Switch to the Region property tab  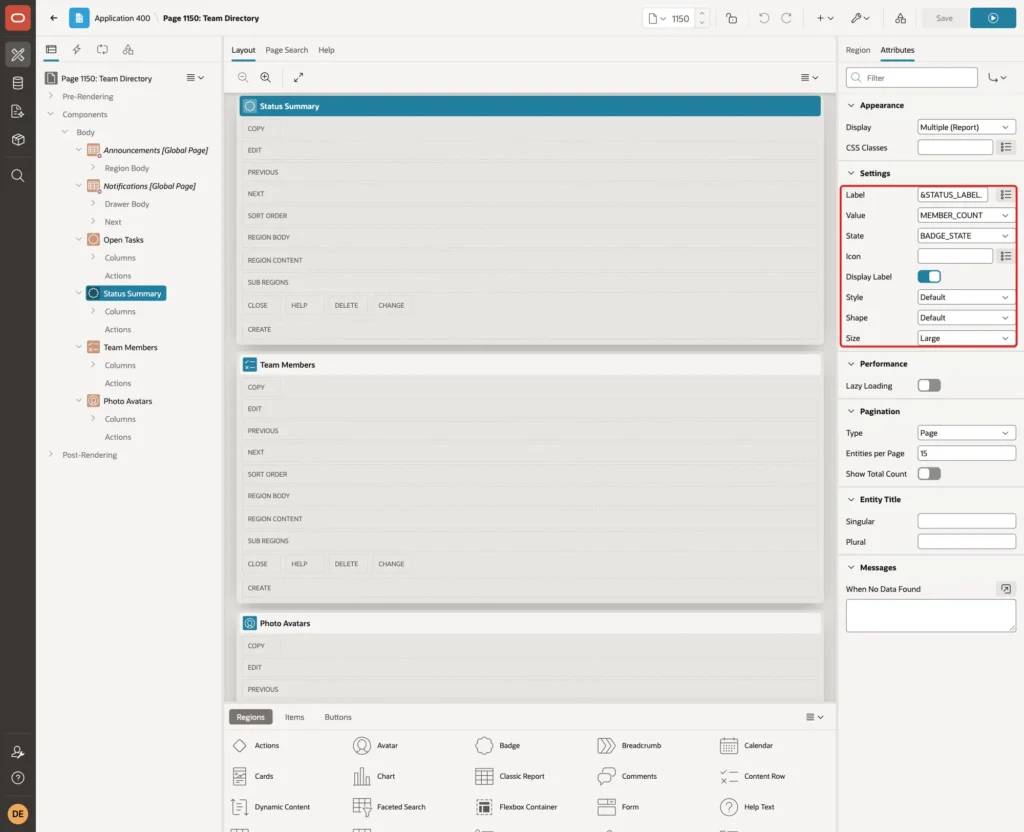857,50
